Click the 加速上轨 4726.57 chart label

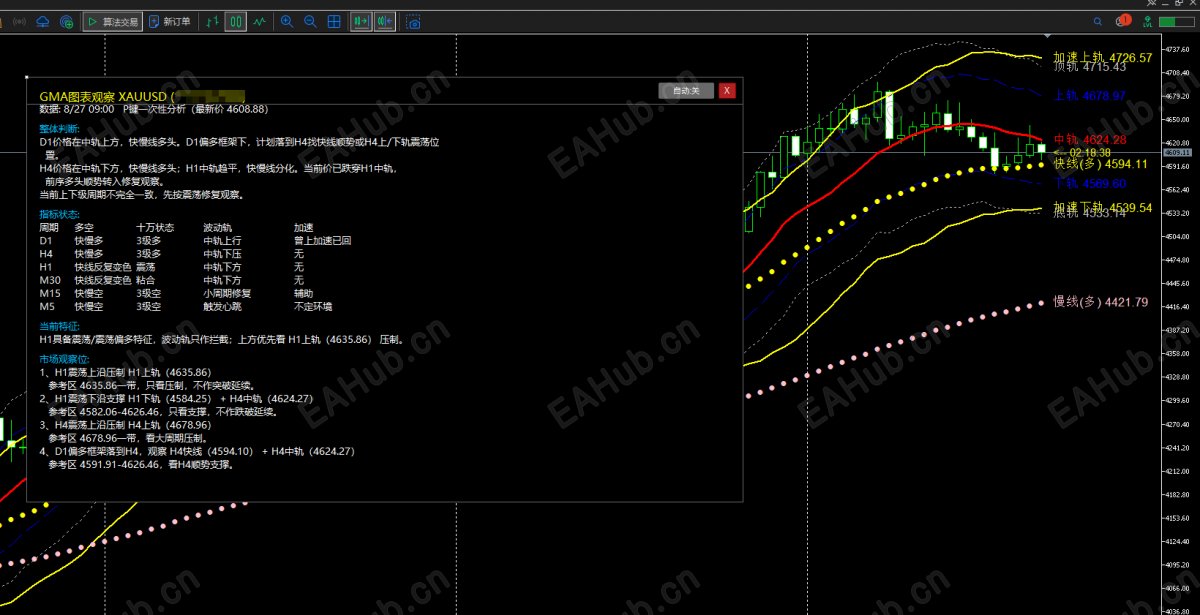1103,58
